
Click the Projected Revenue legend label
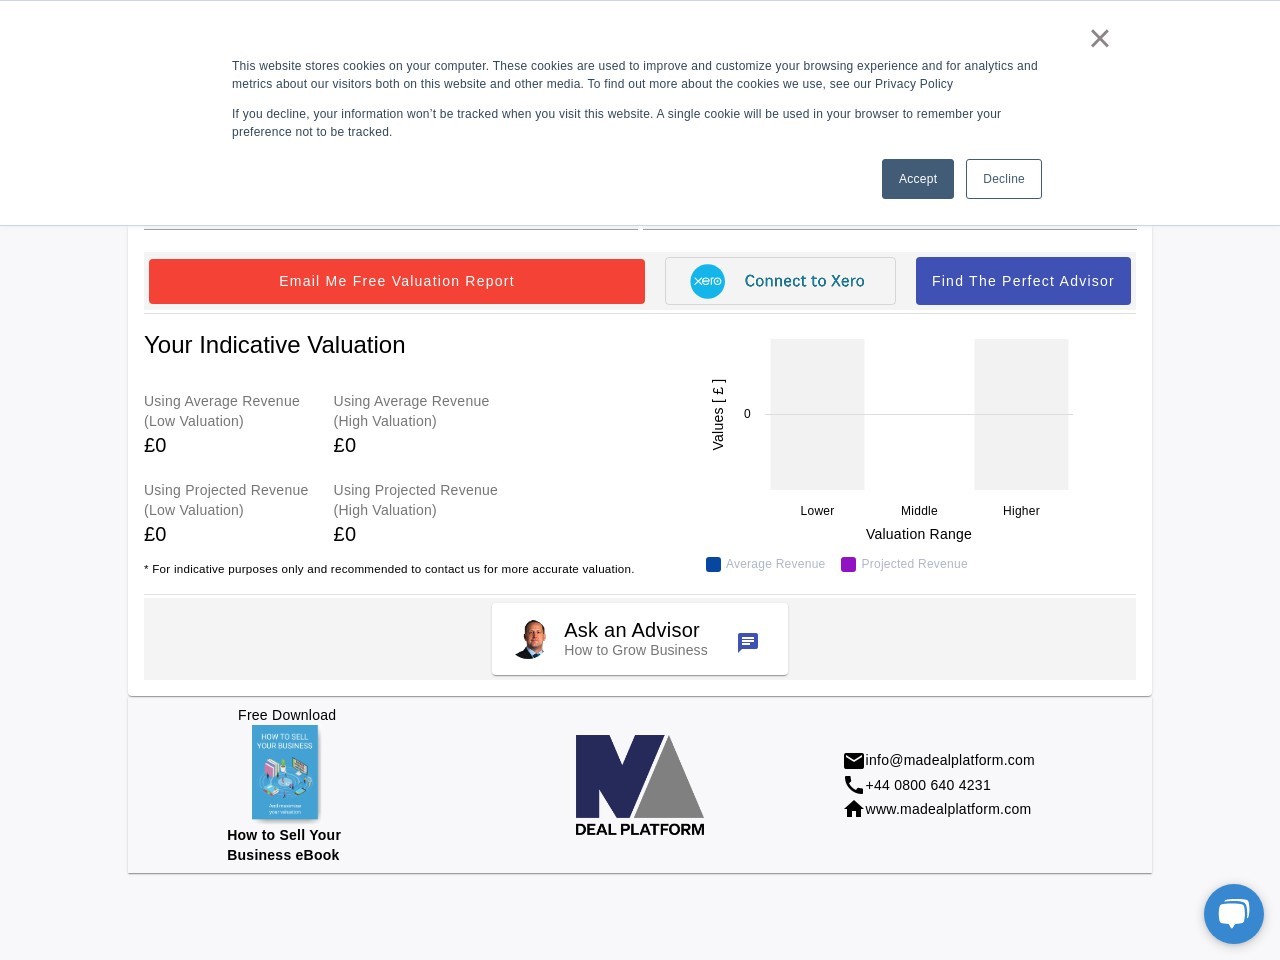[x=914, y=564]
